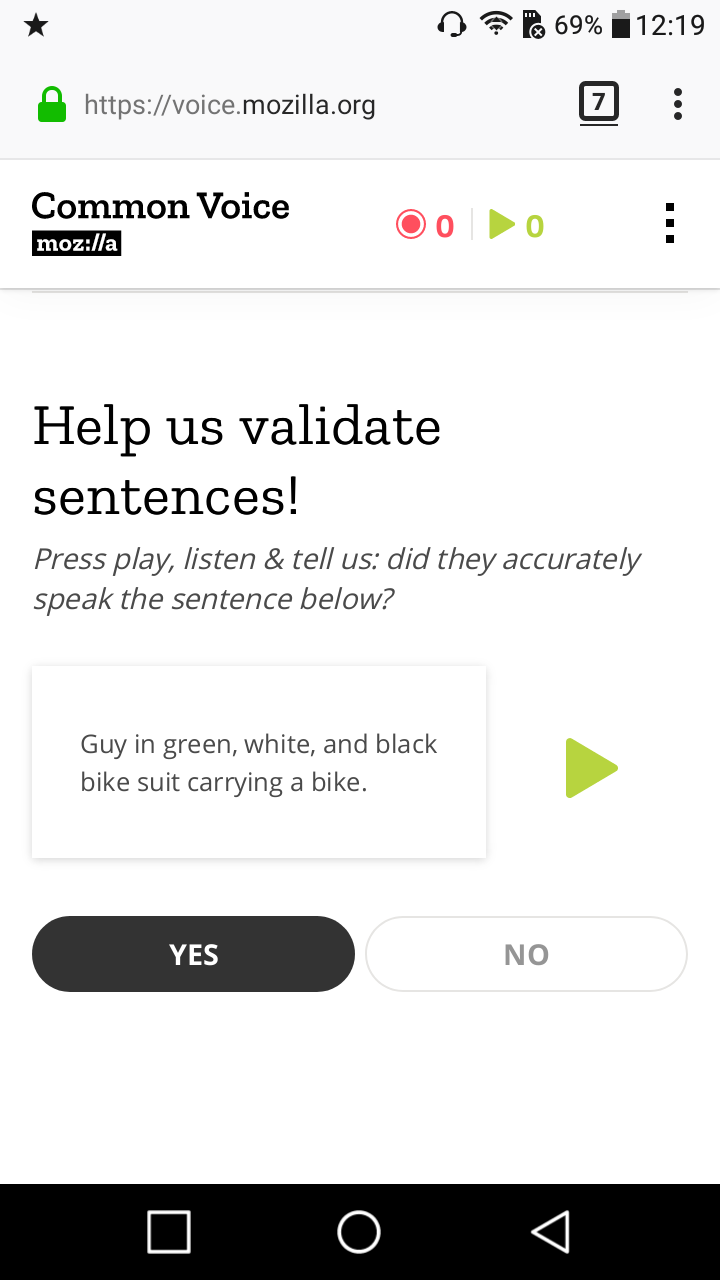Tap the Android back navigation button

click(551, 1232)
